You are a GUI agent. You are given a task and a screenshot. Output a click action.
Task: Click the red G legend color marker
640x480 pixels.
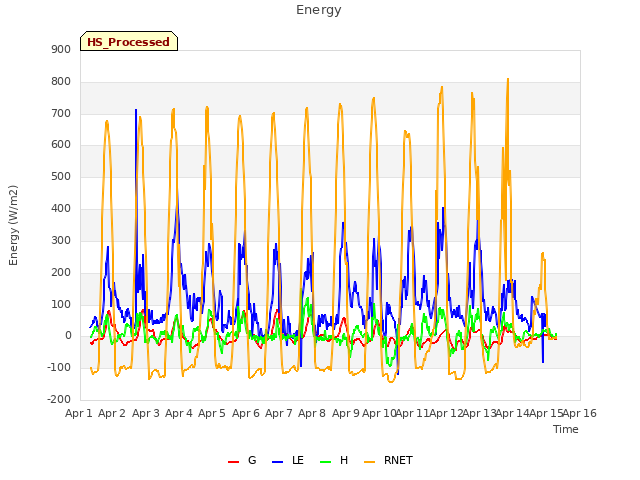pos(233,462)
